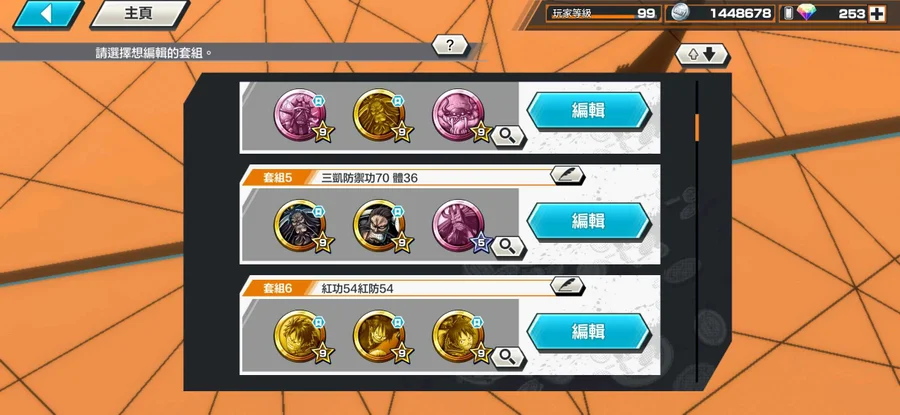Open magnifier details for the 套組6 medals

(508, 357)
